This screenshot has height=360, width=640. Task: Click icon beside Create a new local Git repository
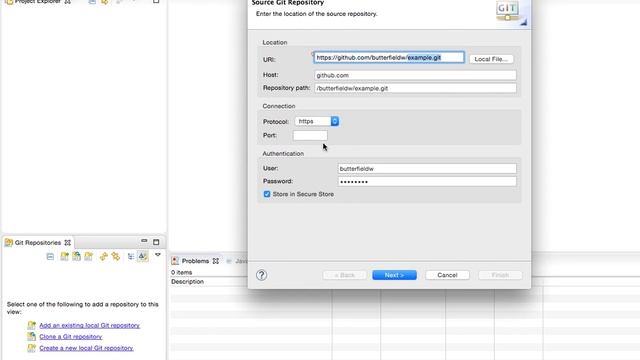click(x=31, y=348)
